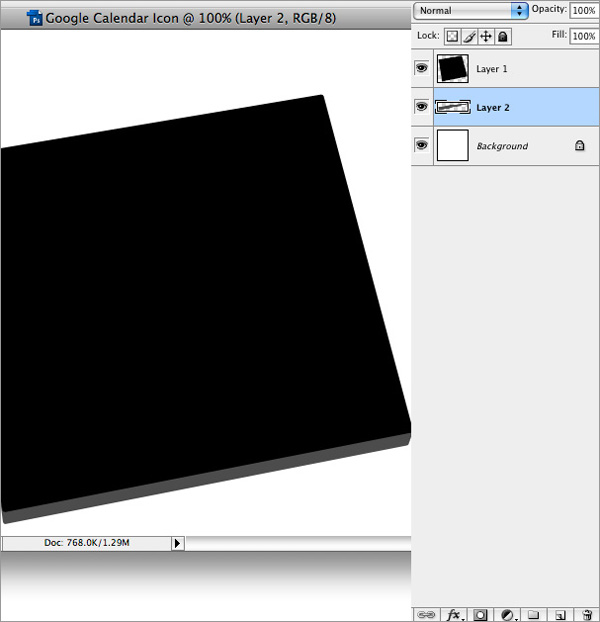The image size is (600, 622).
Task: Click the horizontal scrollbar below canvas
Action: [299, 543]
